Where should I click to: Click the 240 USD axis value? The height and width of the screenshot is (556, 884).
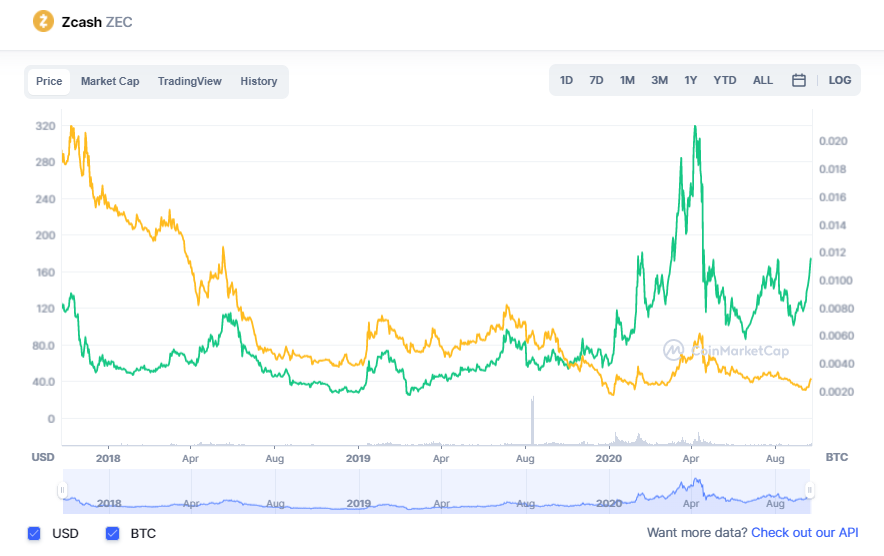pyautogui.click(x=45, y=199)
